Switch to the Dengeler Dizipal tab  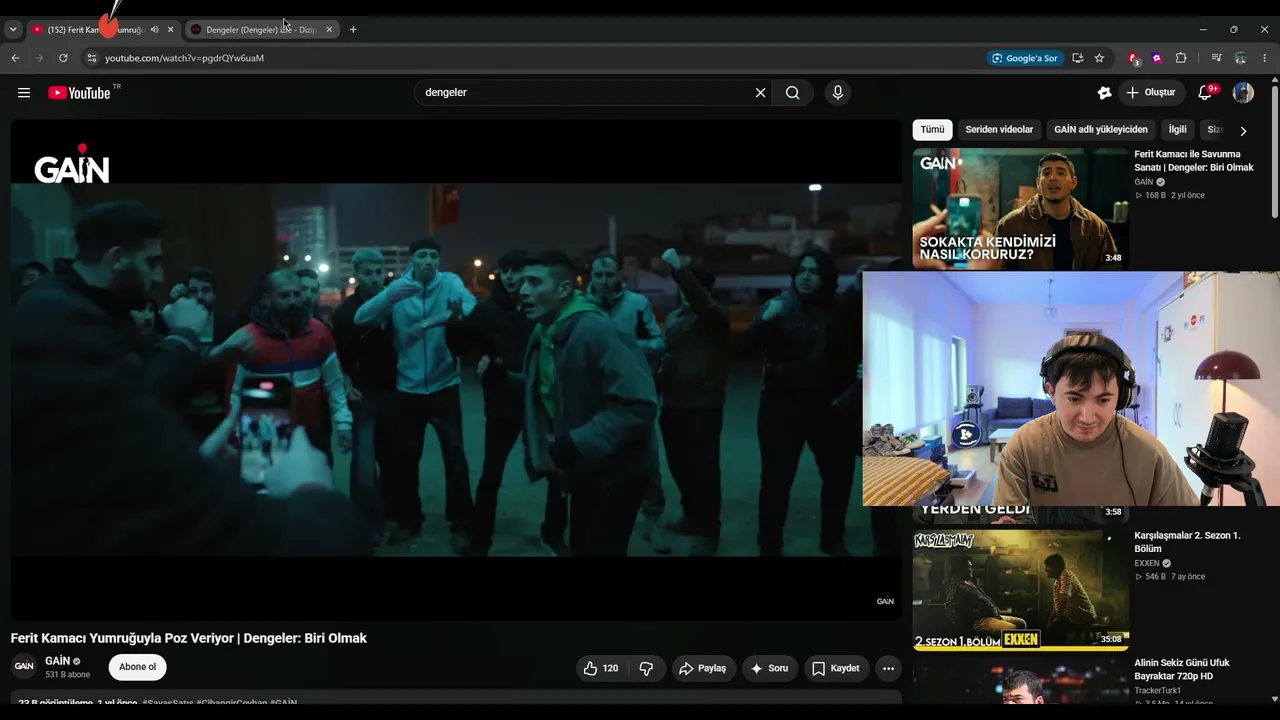pyautogui.click(x=262, y=30)
